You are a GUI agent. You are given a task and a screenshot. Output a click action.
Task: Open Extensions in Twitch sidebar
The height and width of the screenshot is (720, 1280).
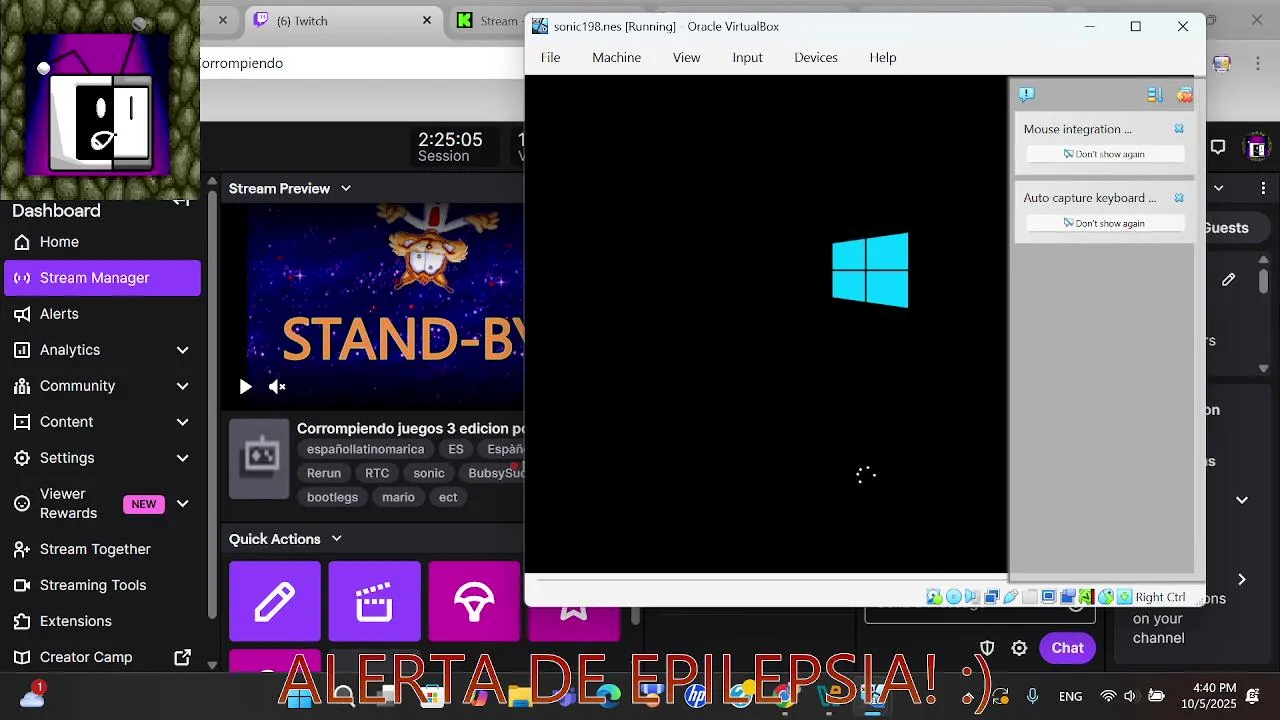click(102, 621)
